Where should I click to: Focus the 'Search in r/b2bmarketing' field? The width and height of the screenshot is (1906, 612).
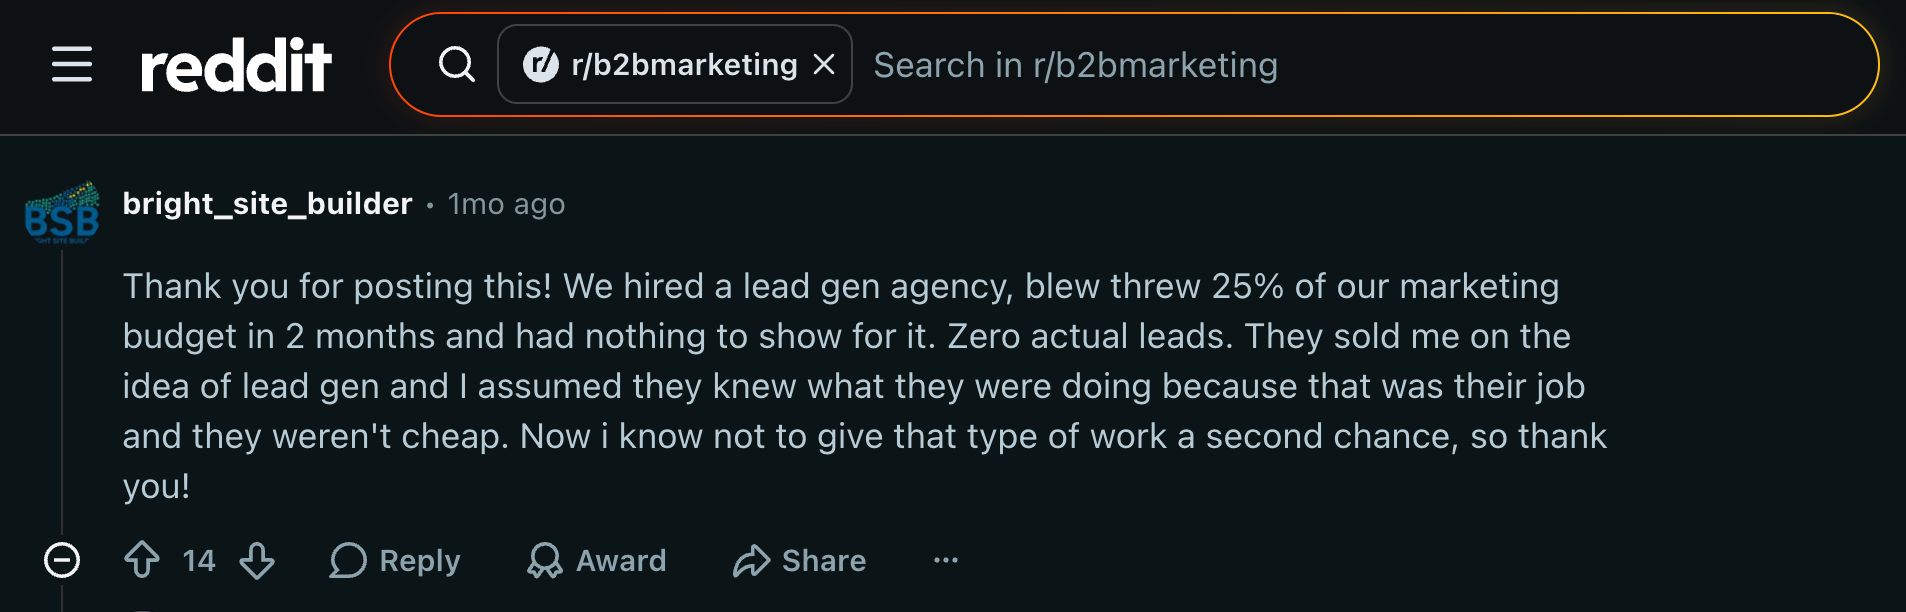1364,65
